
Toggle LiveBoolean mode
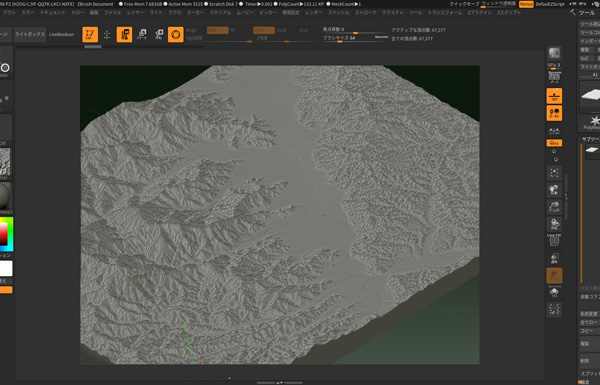(x=62, y=34)
